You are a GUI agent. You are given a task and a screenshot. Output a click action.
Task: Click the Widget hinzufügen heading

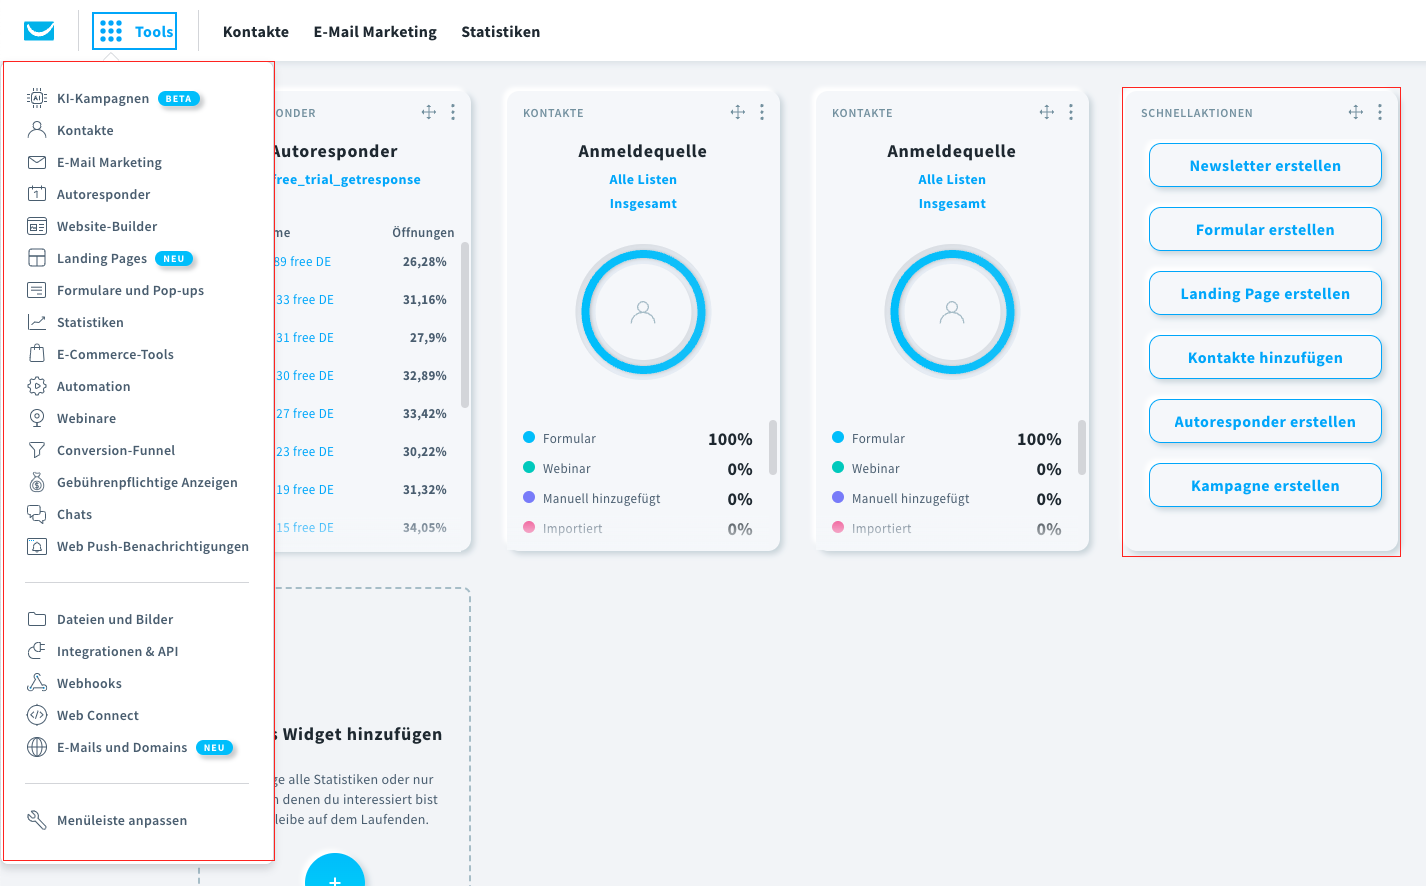tap(359, 734)
